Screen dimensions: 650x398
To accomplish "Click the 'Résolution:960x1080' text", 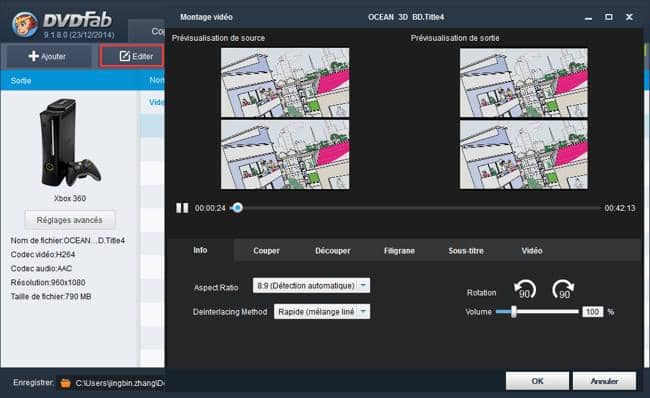I will [48, 282].
